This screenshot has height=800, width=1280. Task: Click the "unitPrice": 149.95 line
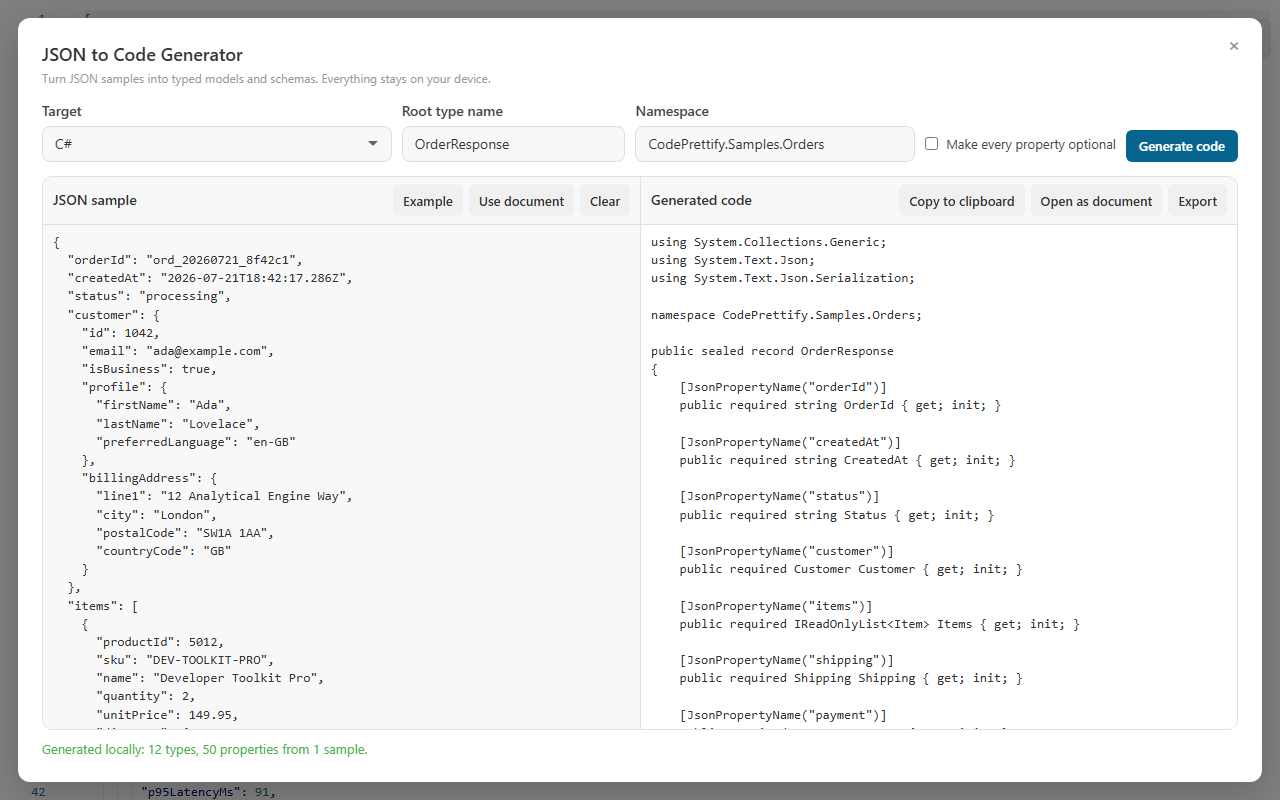pos(167,715)
